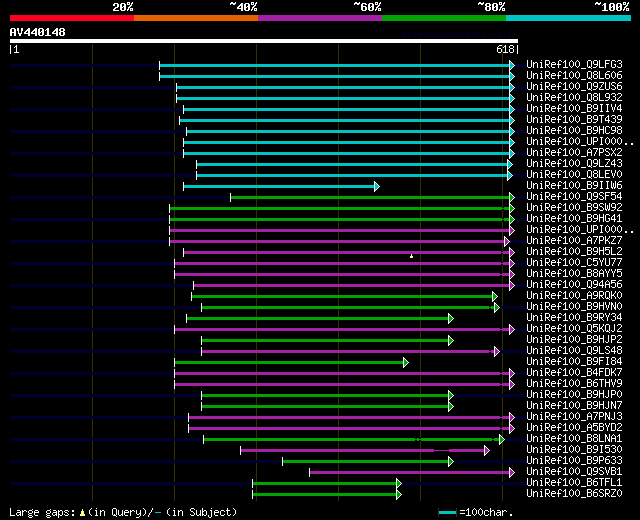Select the UniRef100_Q9SVB1 label
This screenshot has height=520, width=640.
pos(574,472)
